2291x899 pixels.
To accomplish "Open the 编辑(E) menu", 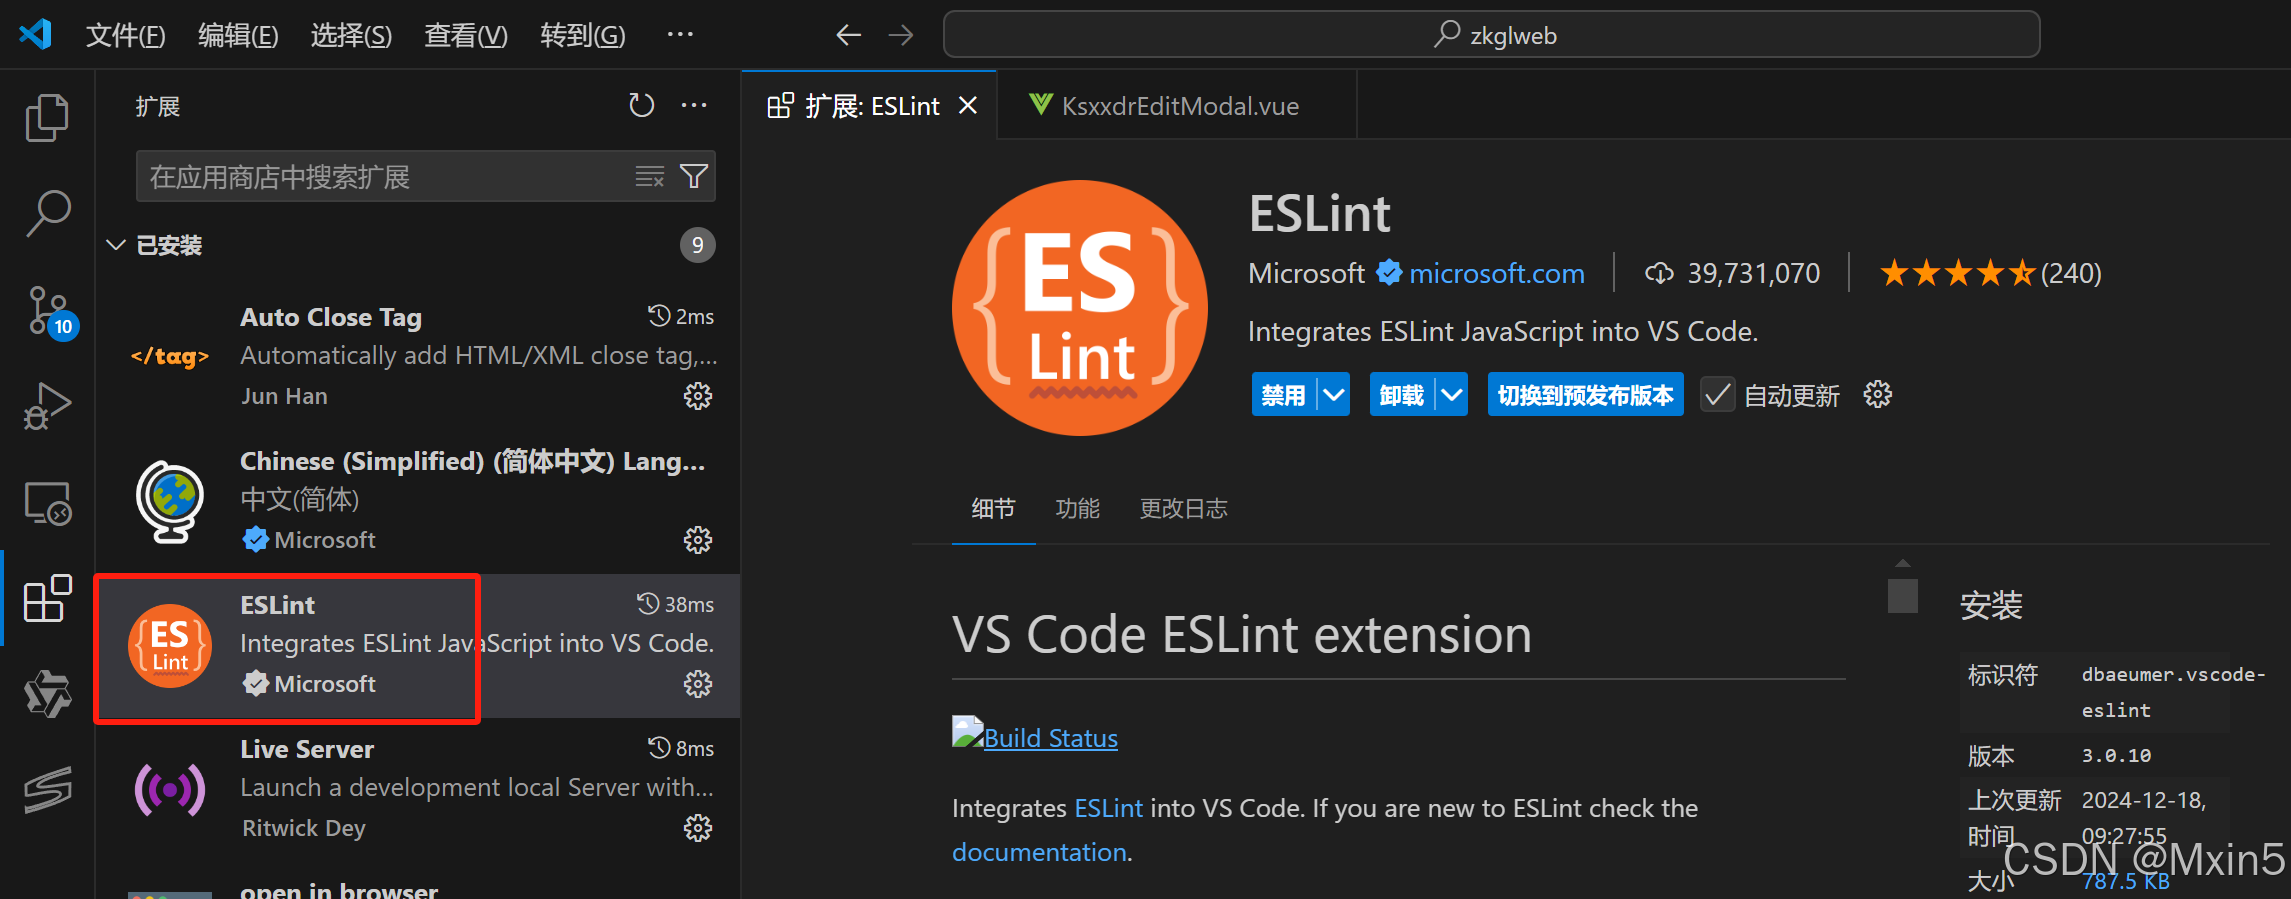I will pyautogui.click(x=238, y=36).
